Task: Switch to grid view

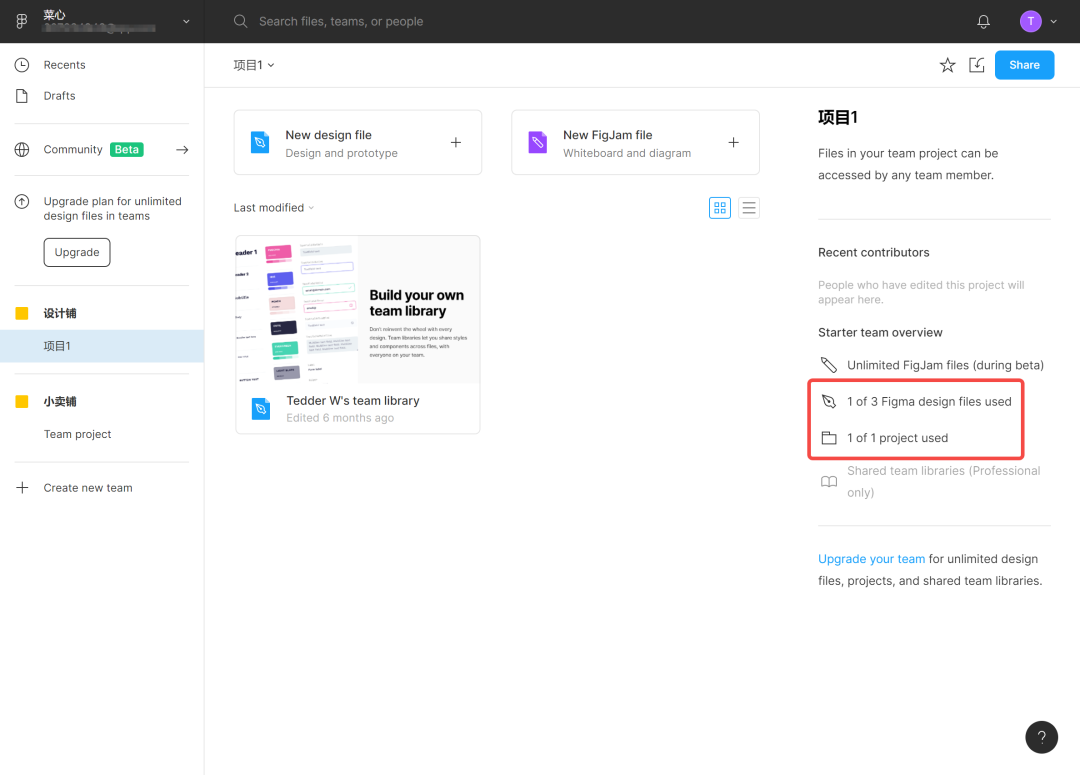Action: [x=720, y=207]
